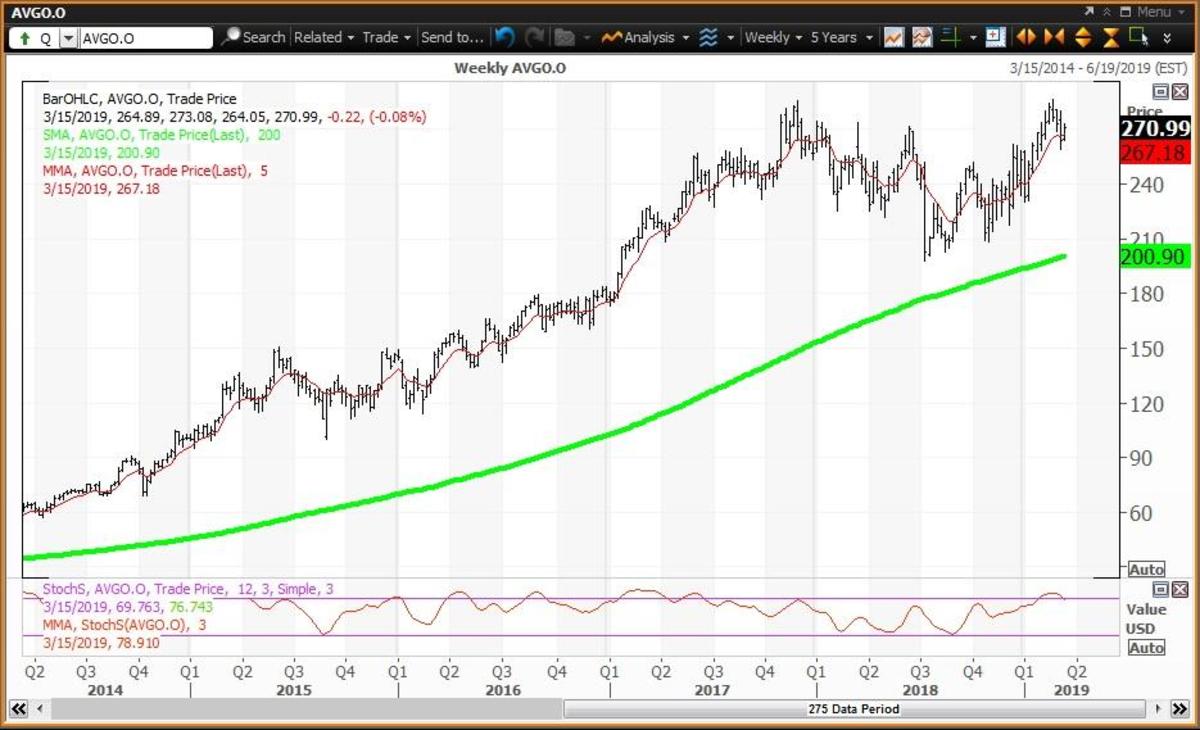Close the price pane with its X icon
This screenshot has width=1200, height=730.
point(1178,91)
